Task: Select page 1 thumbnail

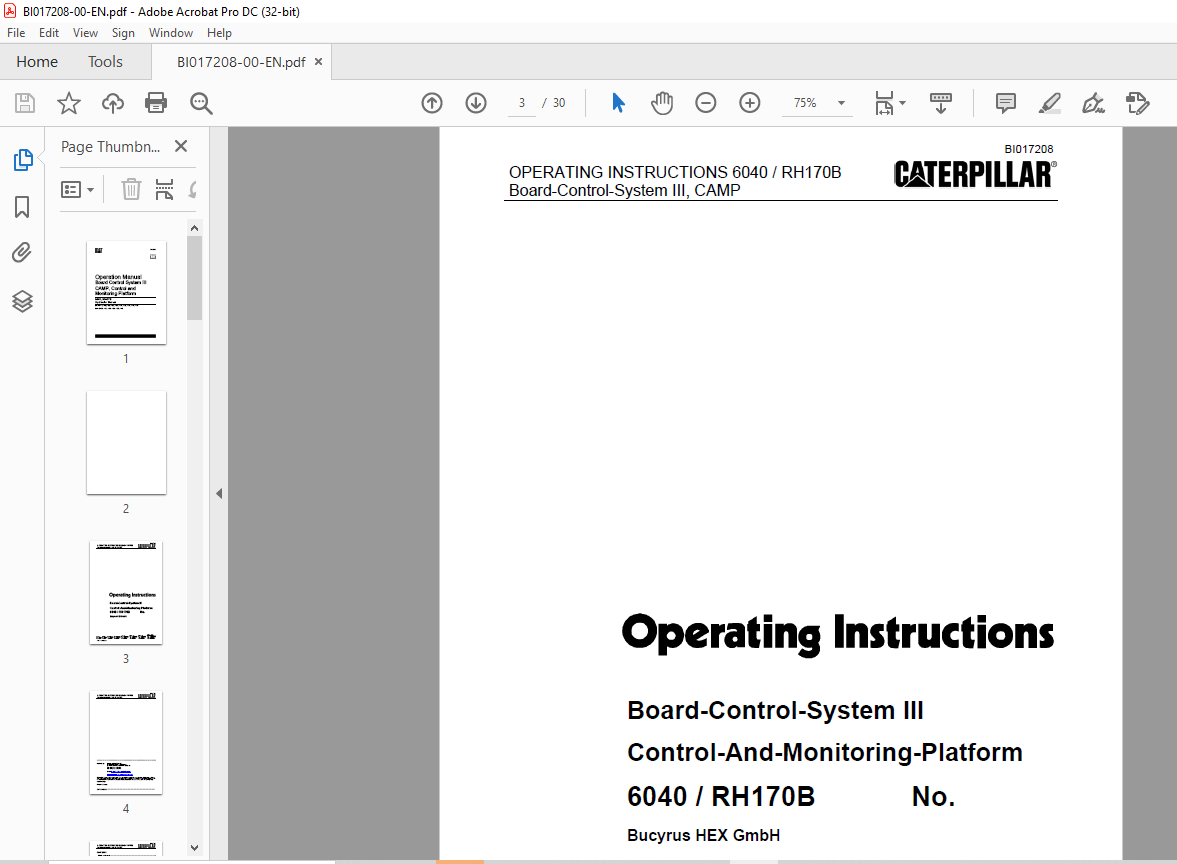Action: click(126, 293)
